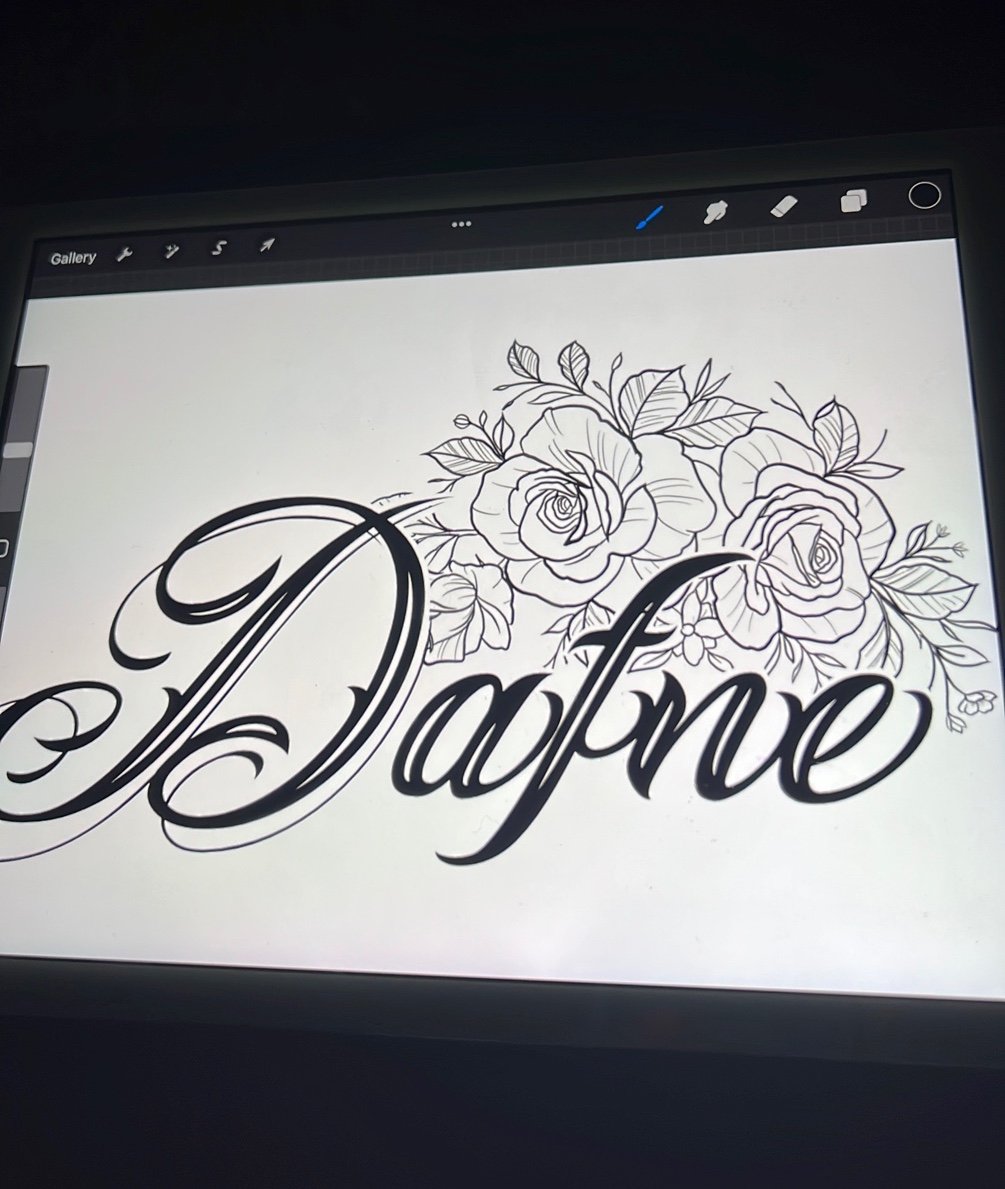The height and width of the screenshot is (1189, 1005).
Task: Select the Eraser tool
Action: [x=784, y=206]
